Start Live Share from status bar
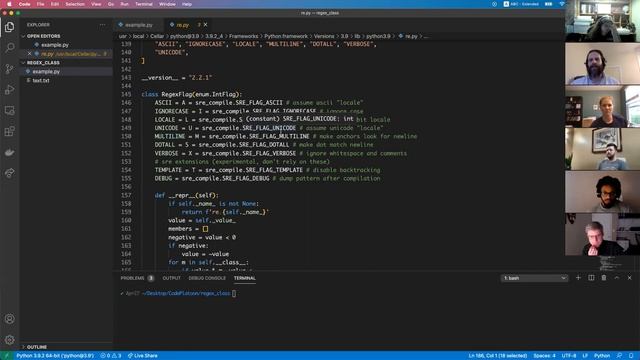 (x=142, y=356)
